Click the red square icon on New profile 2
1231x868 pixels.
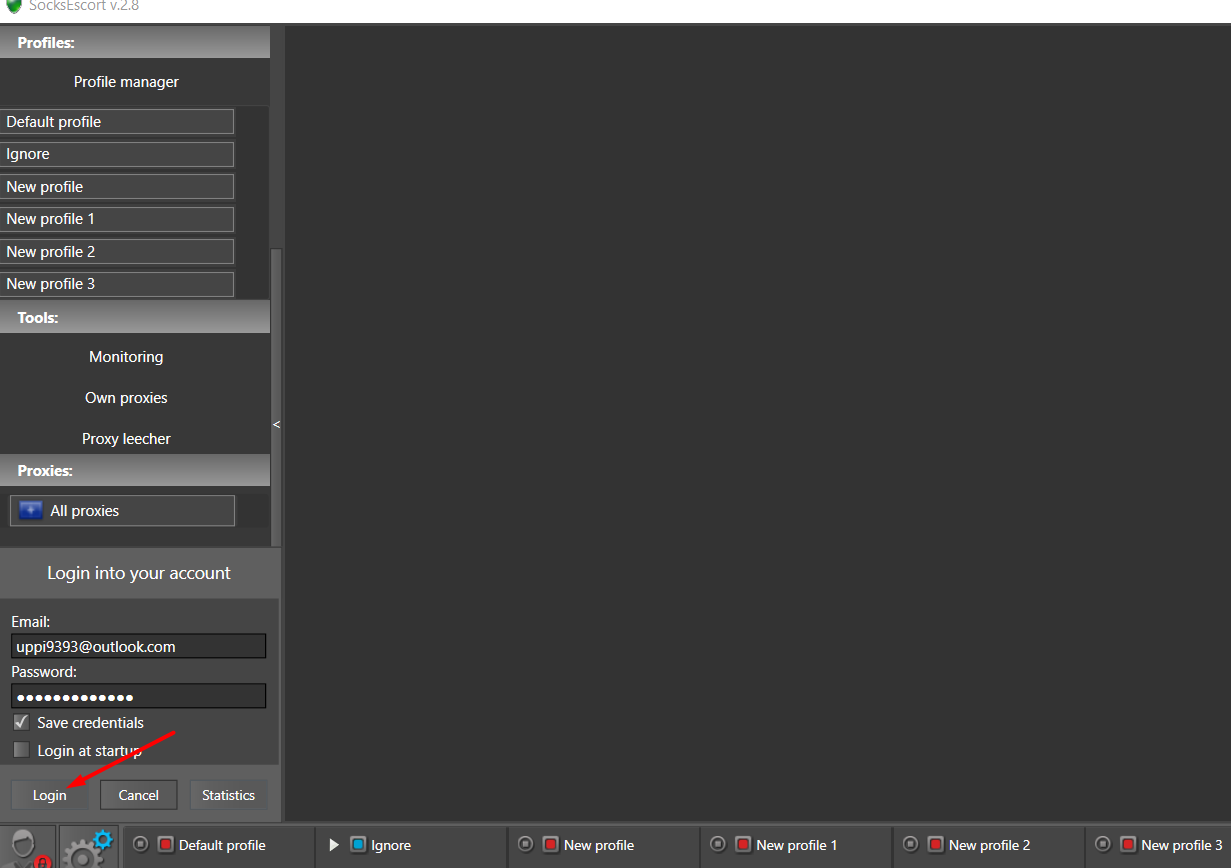click(x=935, y=845)
